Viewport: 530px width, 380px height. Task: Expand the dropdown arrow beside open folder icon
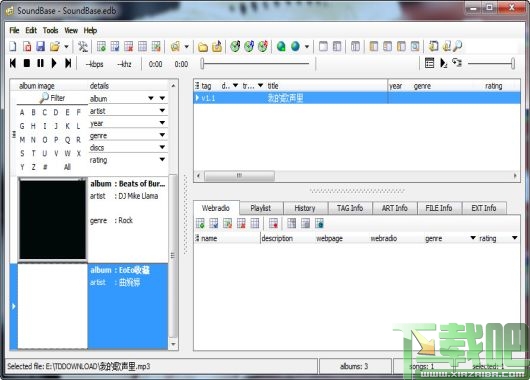click(66, 47)
